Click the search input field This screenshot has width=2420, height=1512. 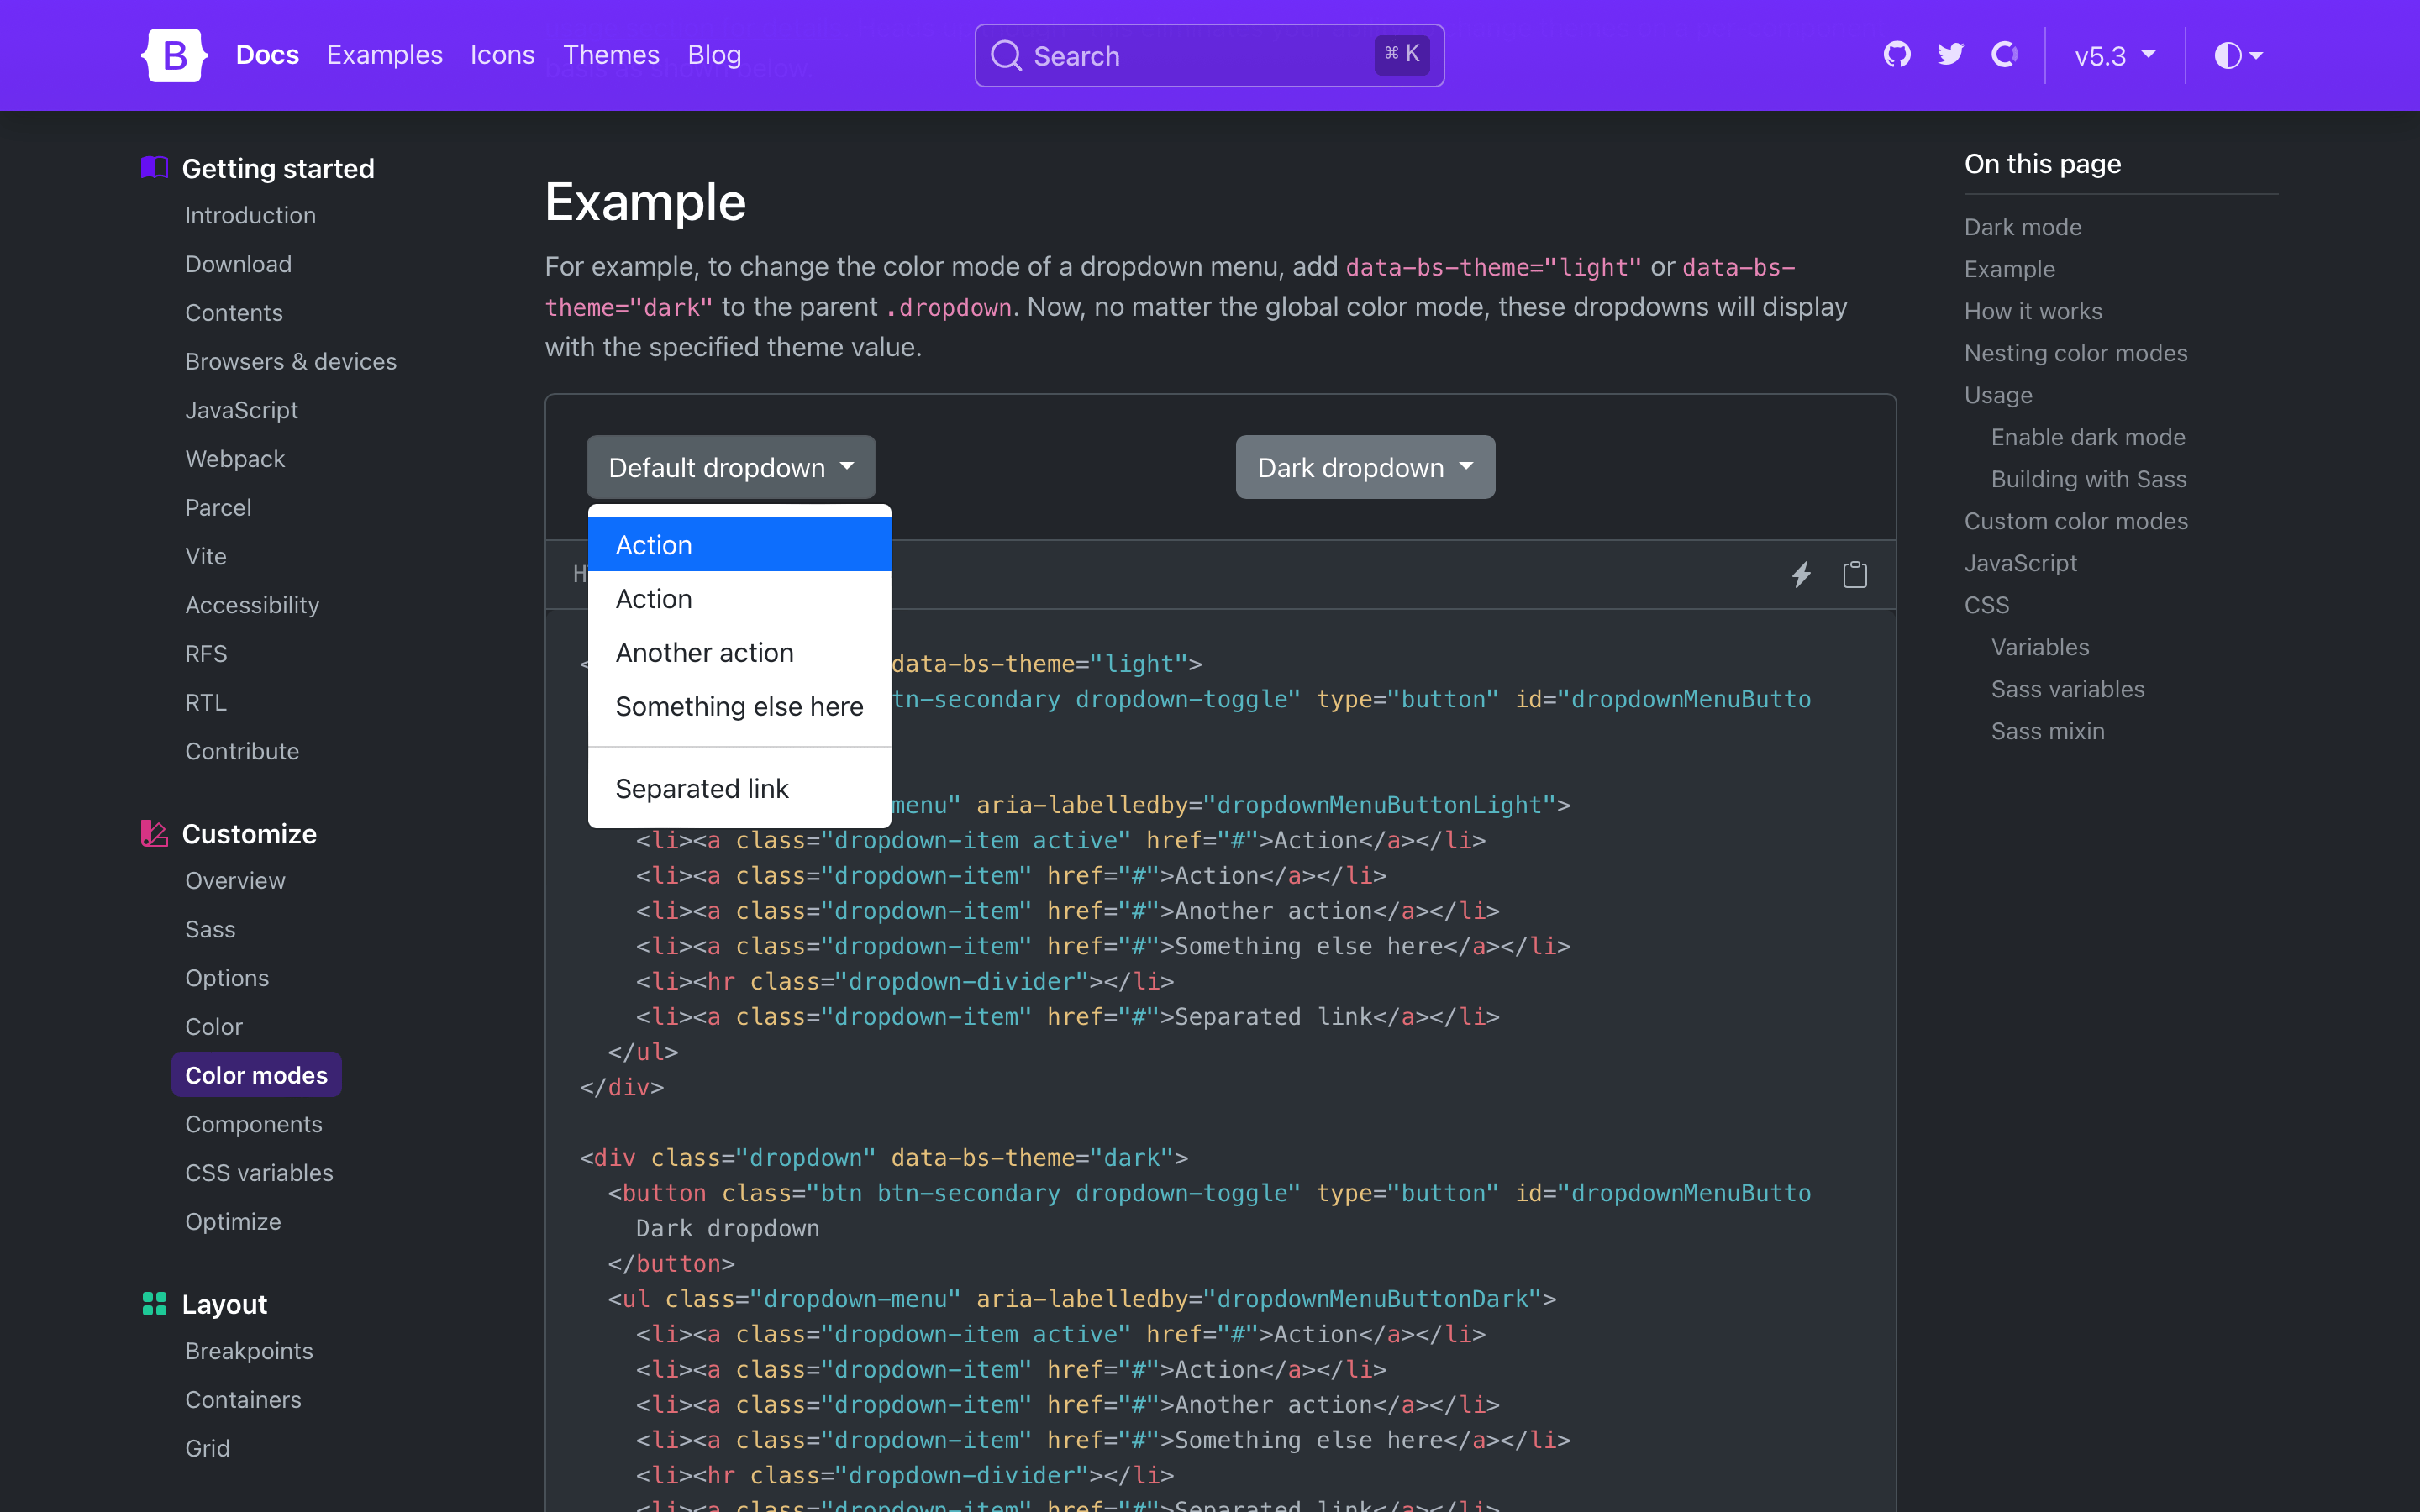(1211, 55)
